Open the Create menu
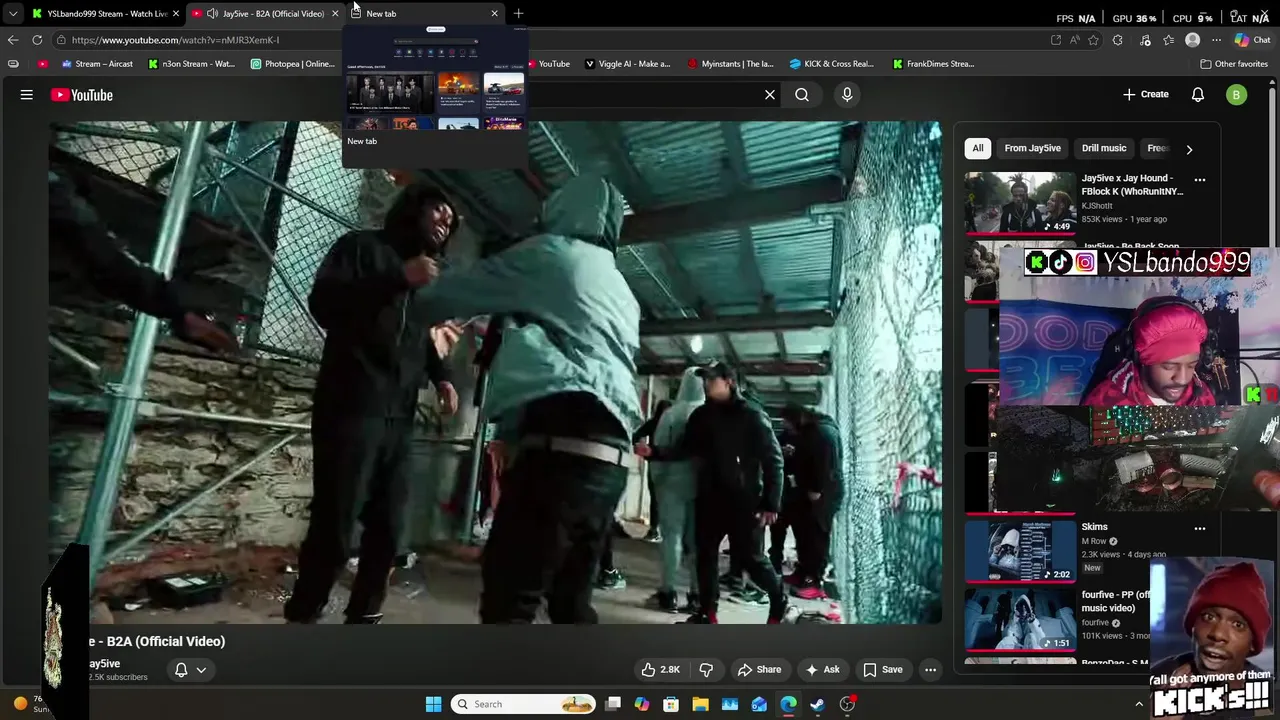This screenshot has width=1280, height=720. 1145,94
